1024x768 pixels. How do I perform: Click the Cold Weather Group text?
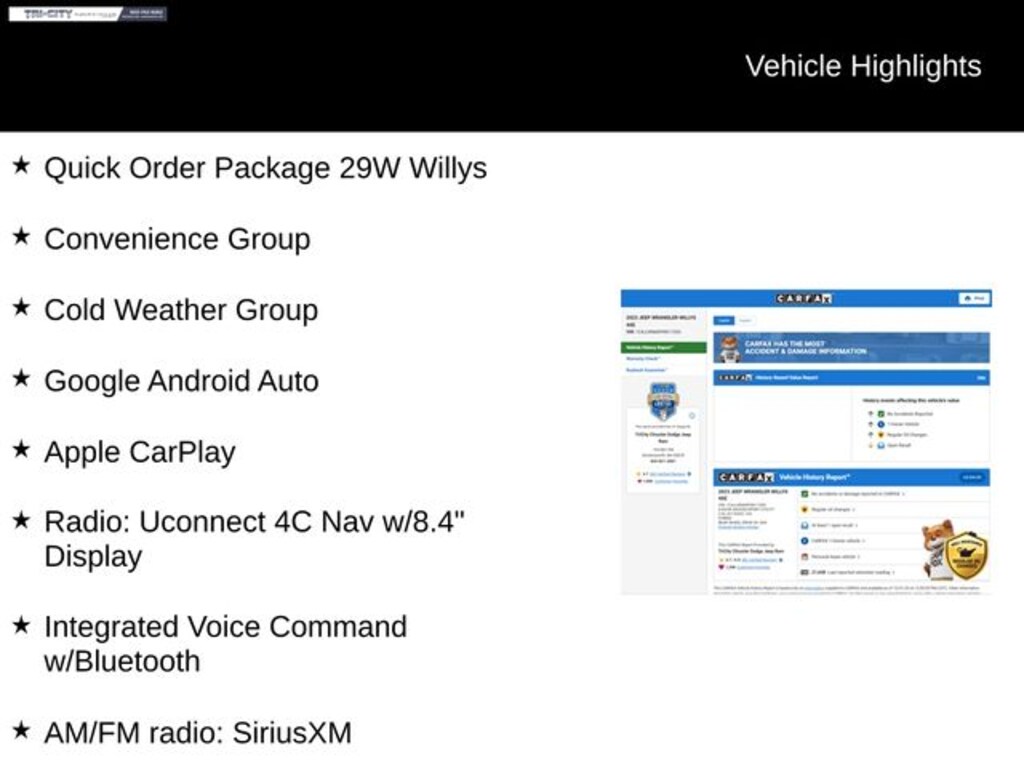point(180,309)
